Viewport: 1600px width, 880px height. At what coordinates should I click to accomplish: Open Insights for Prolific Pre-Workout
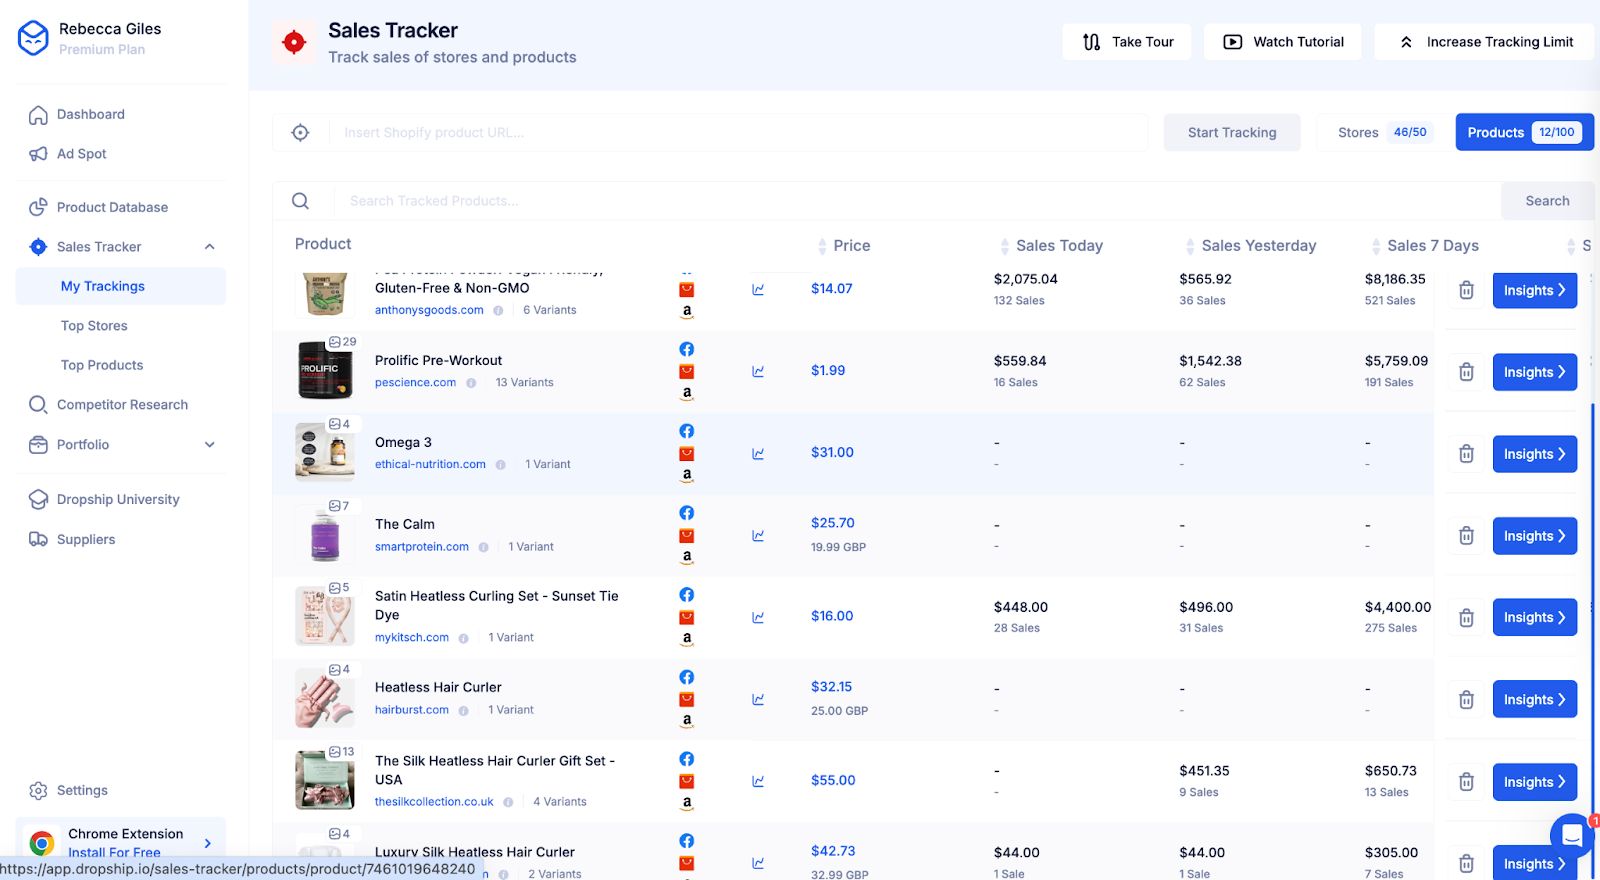(x=1534, y=372)
